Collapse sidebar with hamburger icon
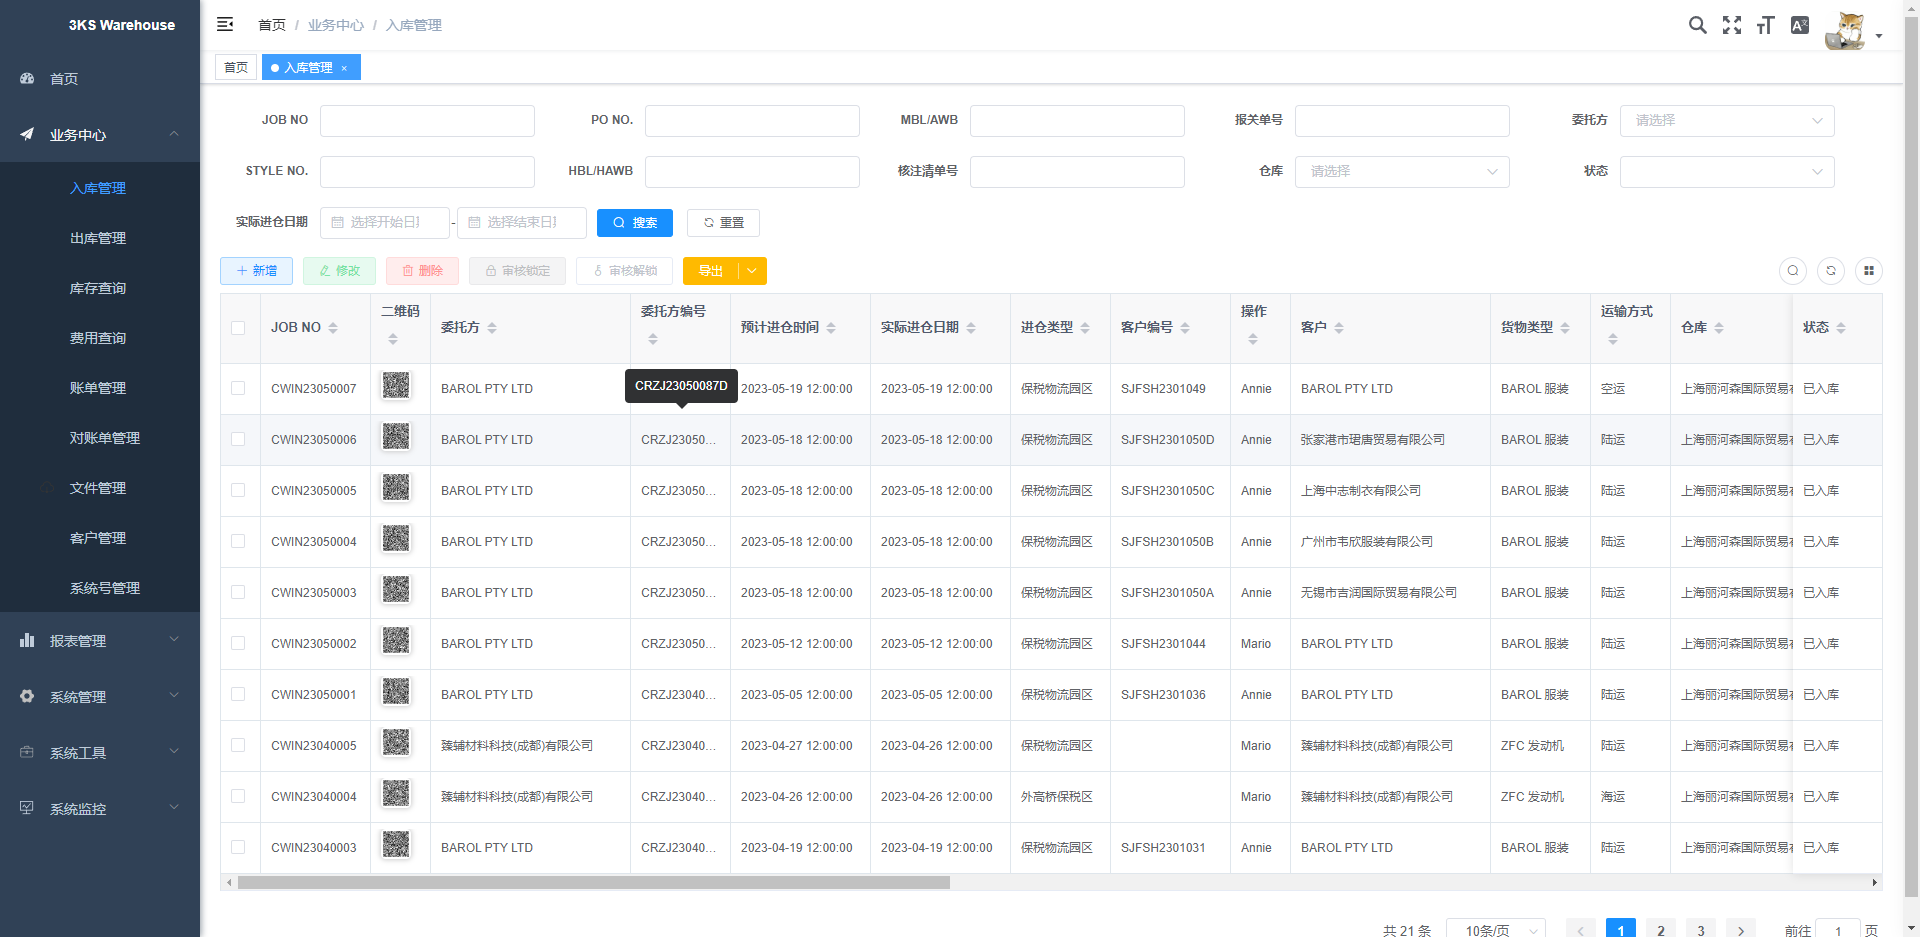 [225, 24]
